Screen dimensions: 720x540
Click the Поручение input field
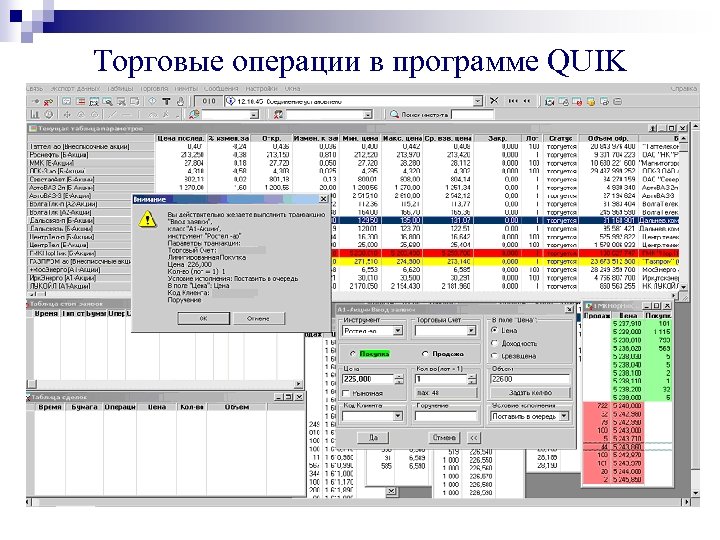click(x=446, y=416)
